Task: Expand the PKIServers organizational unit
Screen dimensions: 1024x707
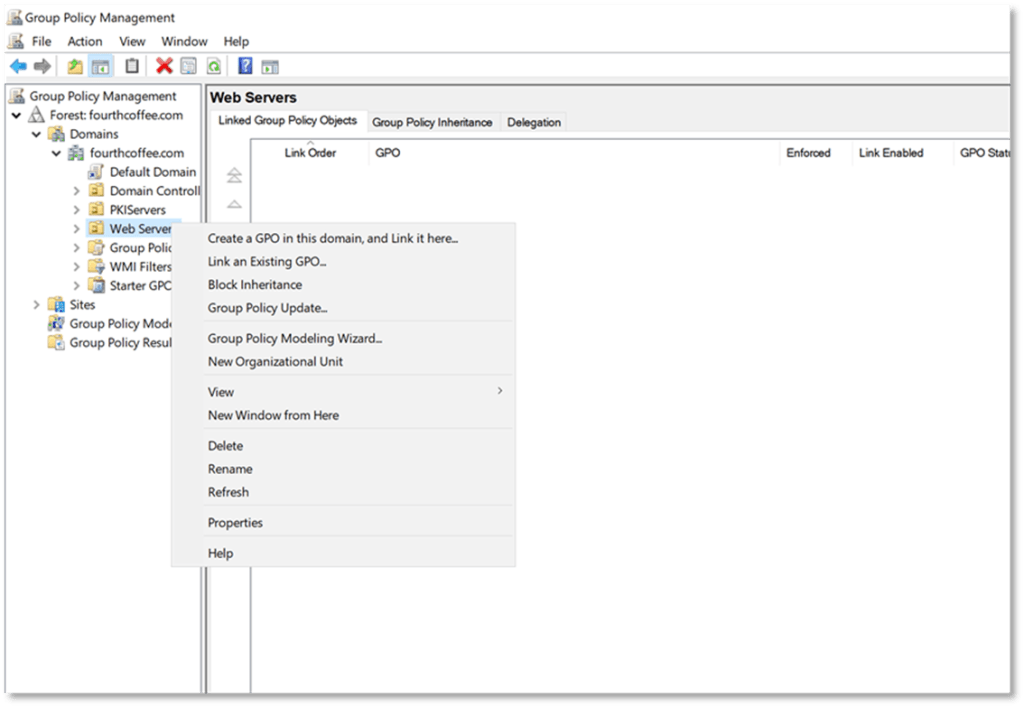Action: pyautogui.click(x=77, y=210)
